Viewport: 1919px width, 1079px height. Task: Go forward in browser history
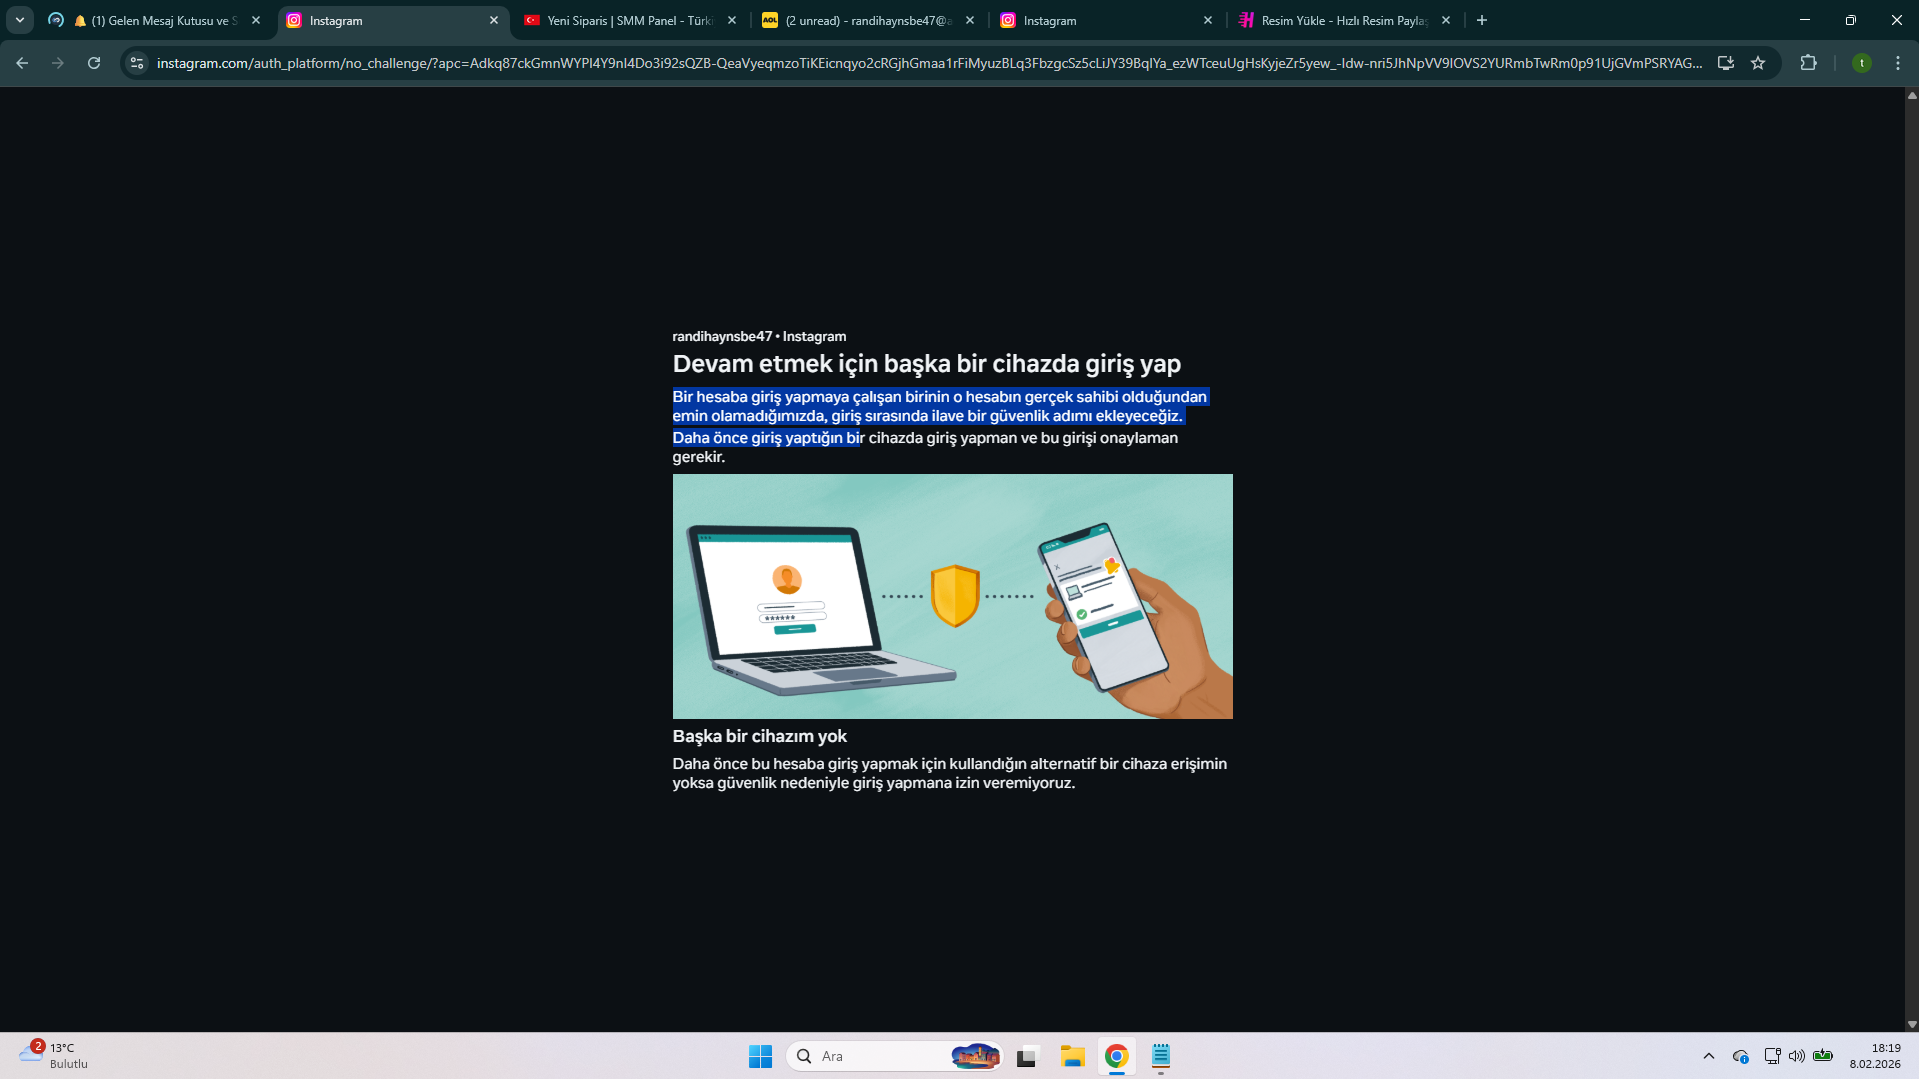58,63
